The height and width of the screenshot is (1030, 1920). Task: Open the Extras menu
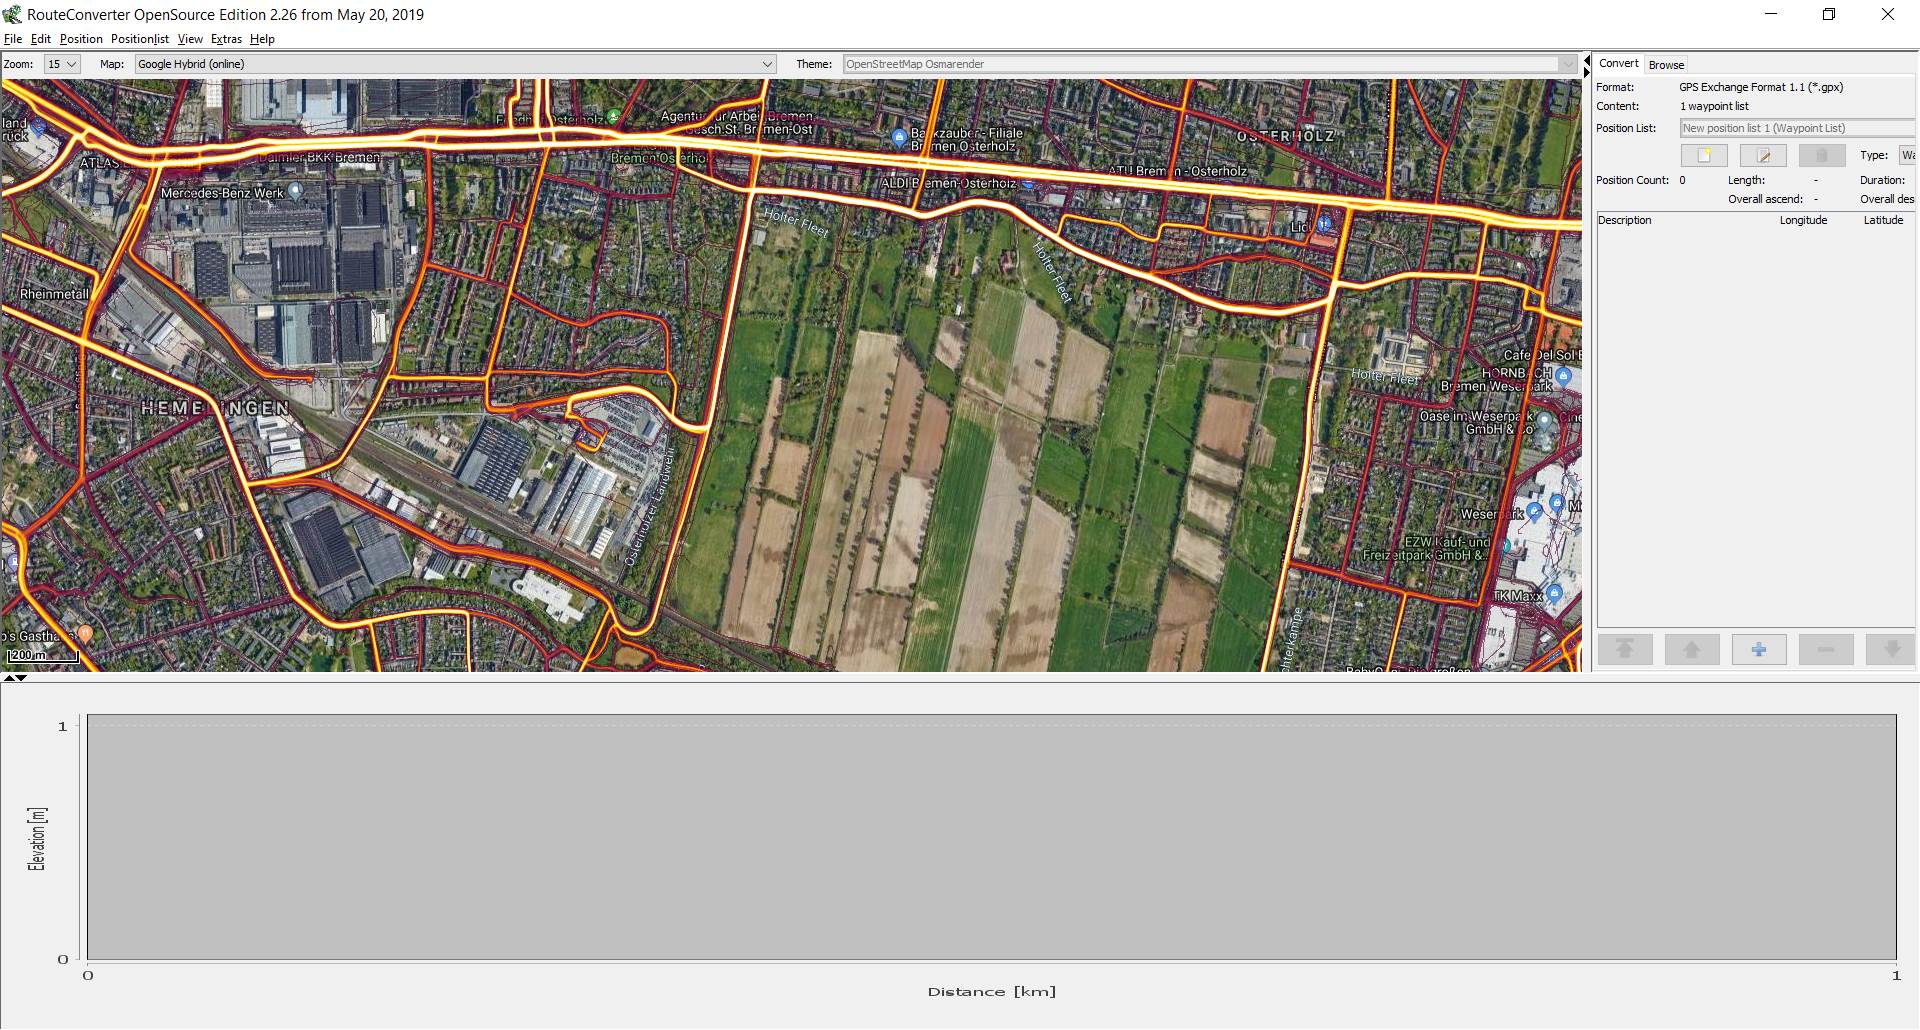click(x=226, y=39)
